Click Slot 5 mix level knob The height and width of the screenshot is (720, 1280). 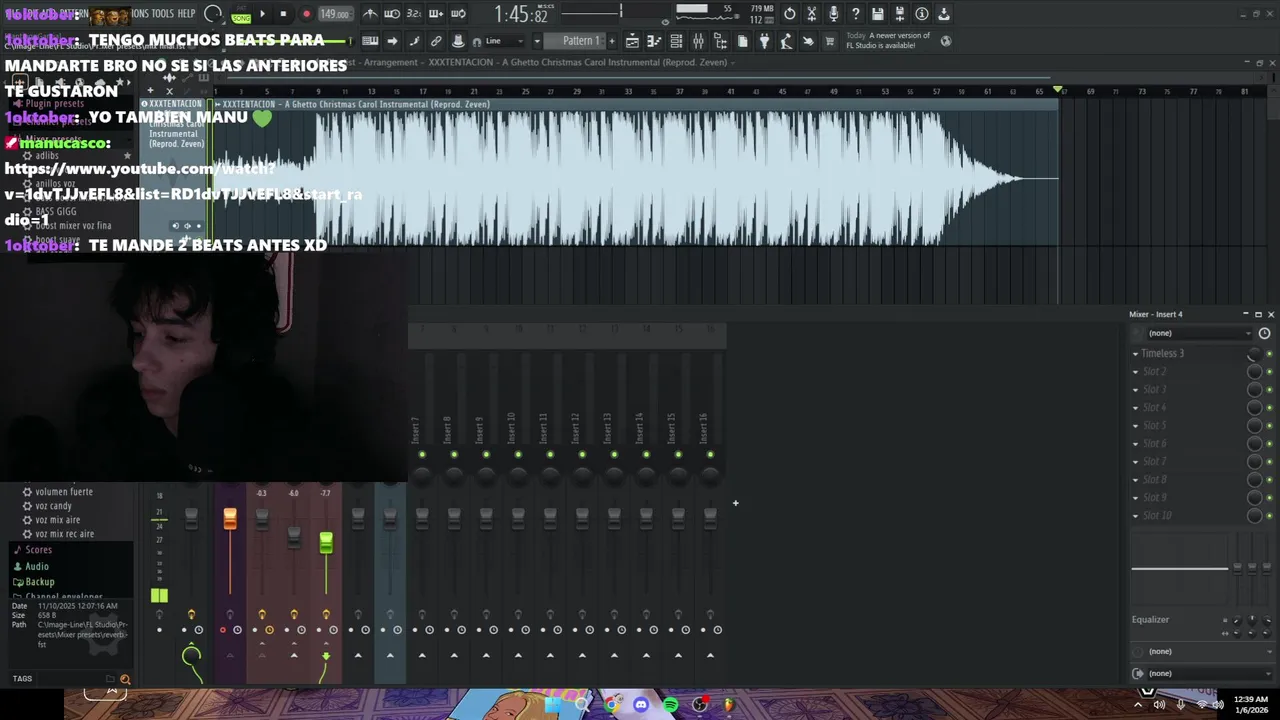coord(1254,426)
